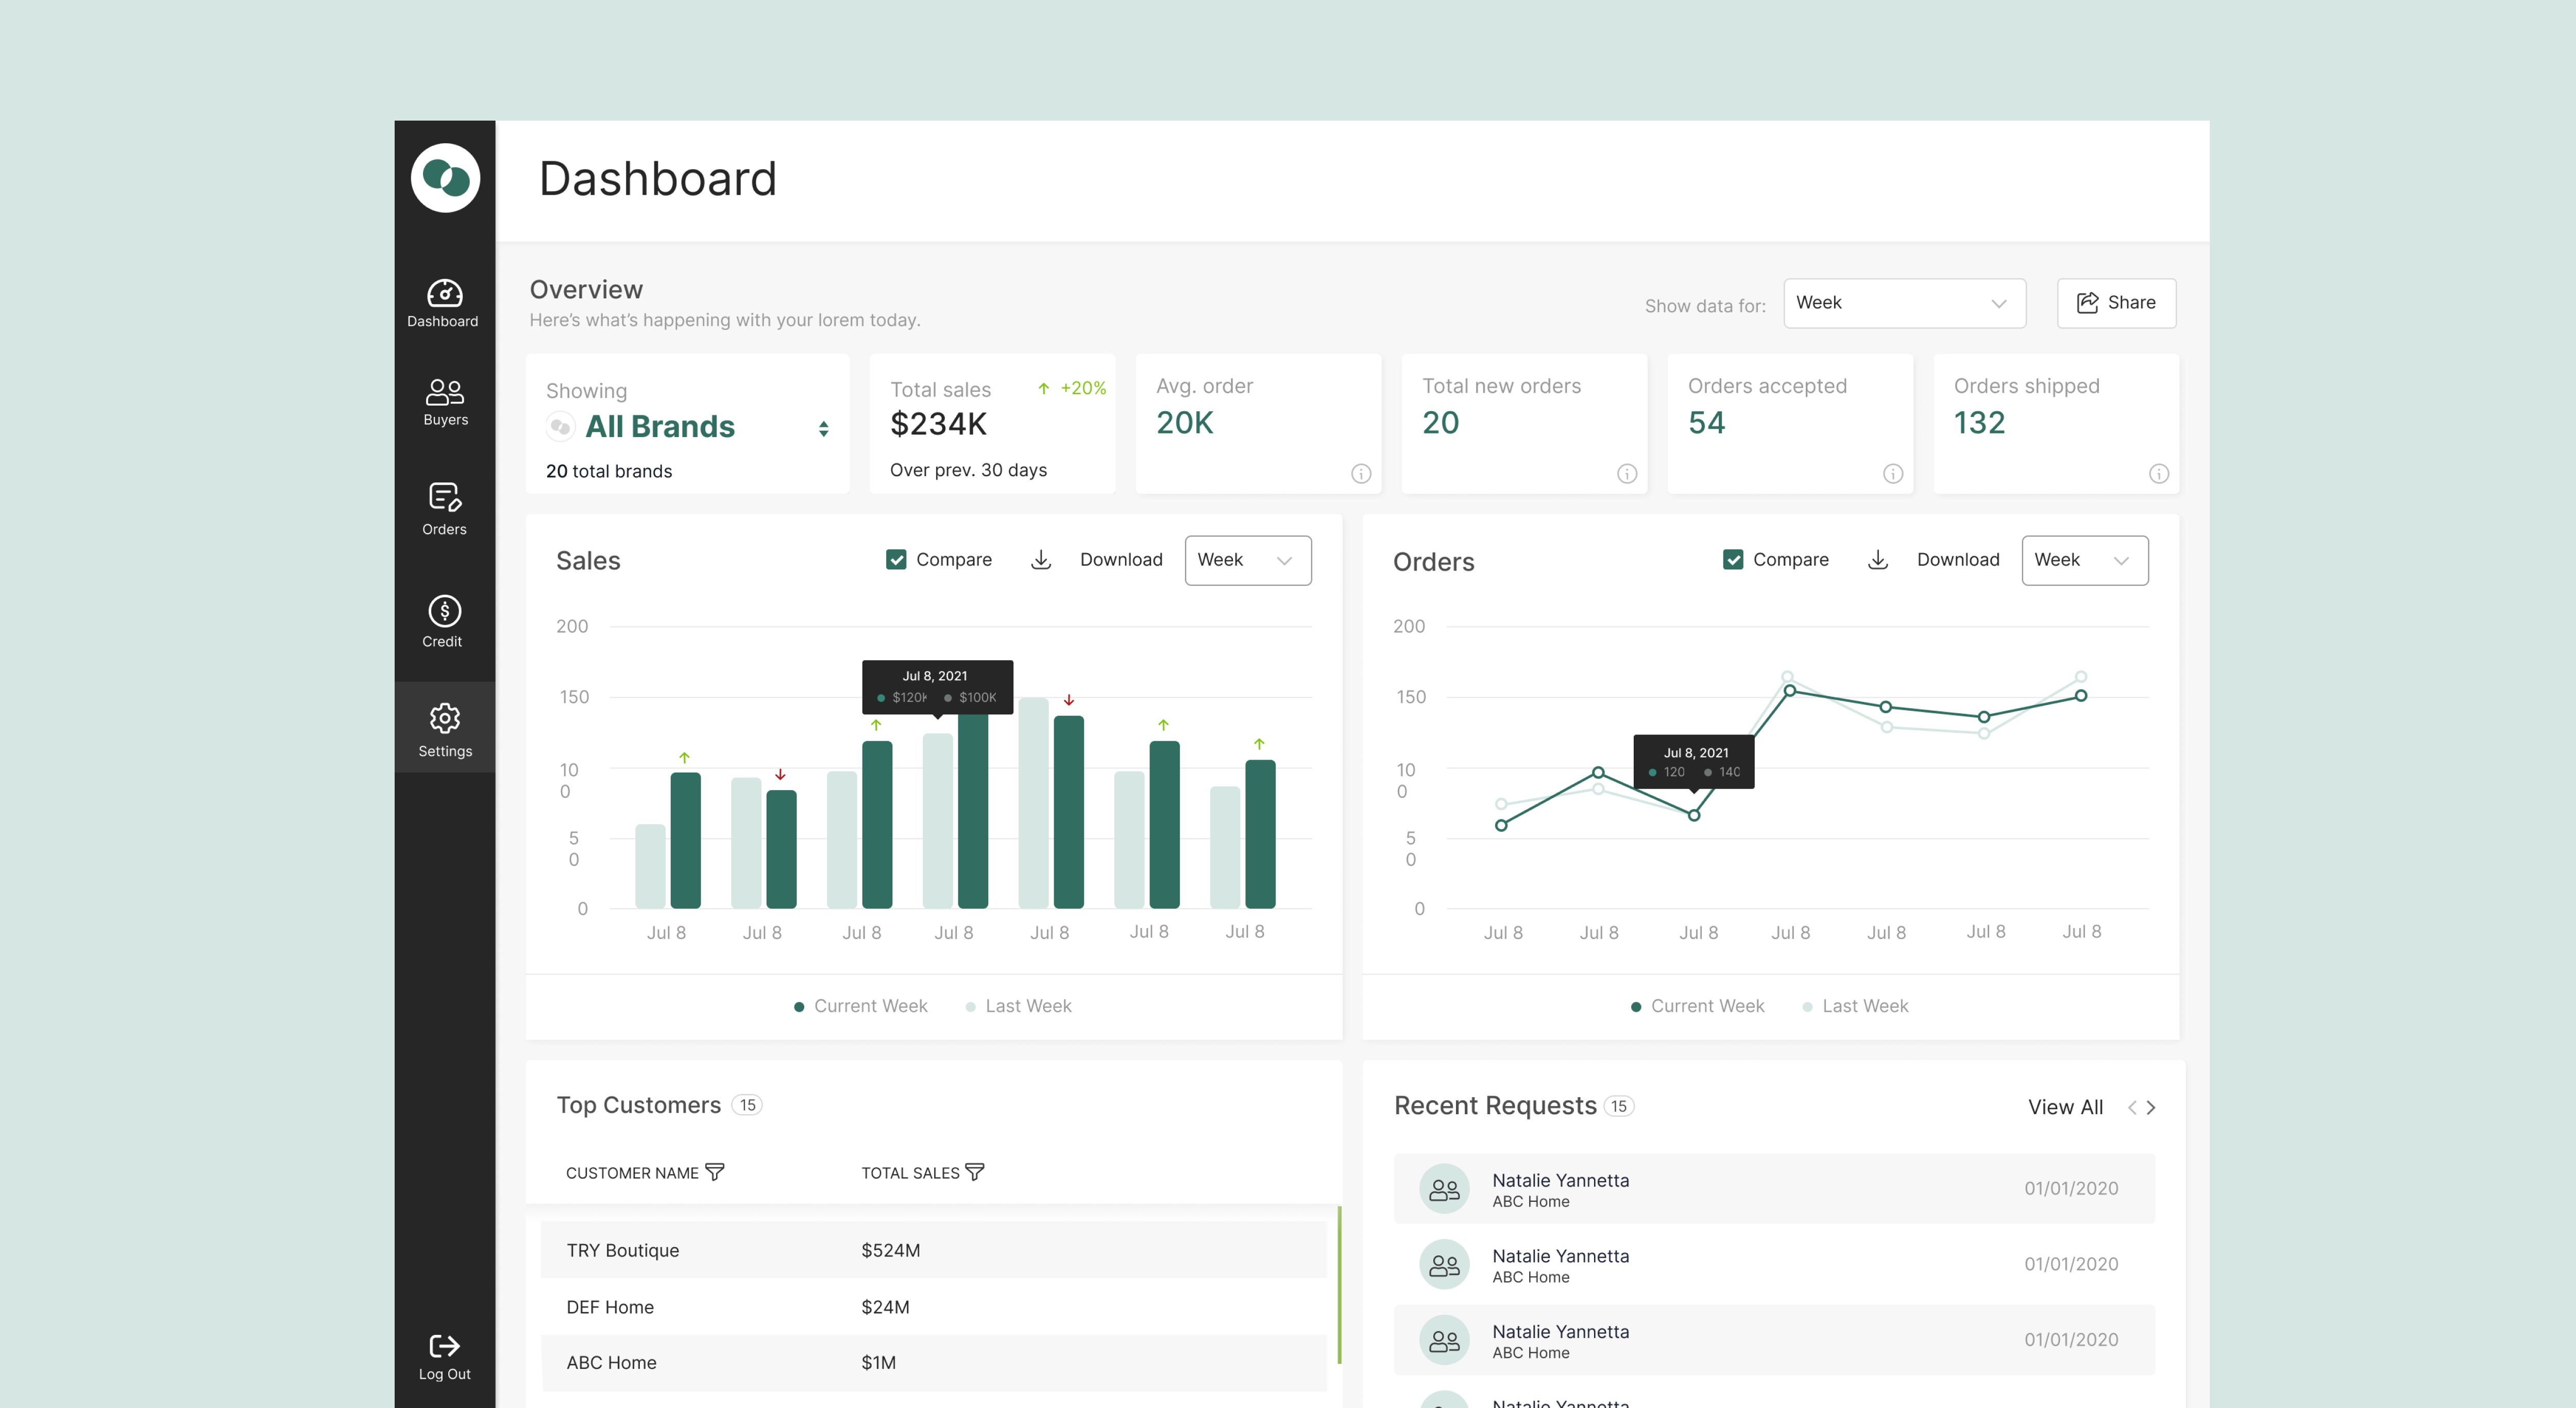Screen dimensions: 2576x1408
Task: Click info icon on Orders shipped card
Action: click(2159, 474)
